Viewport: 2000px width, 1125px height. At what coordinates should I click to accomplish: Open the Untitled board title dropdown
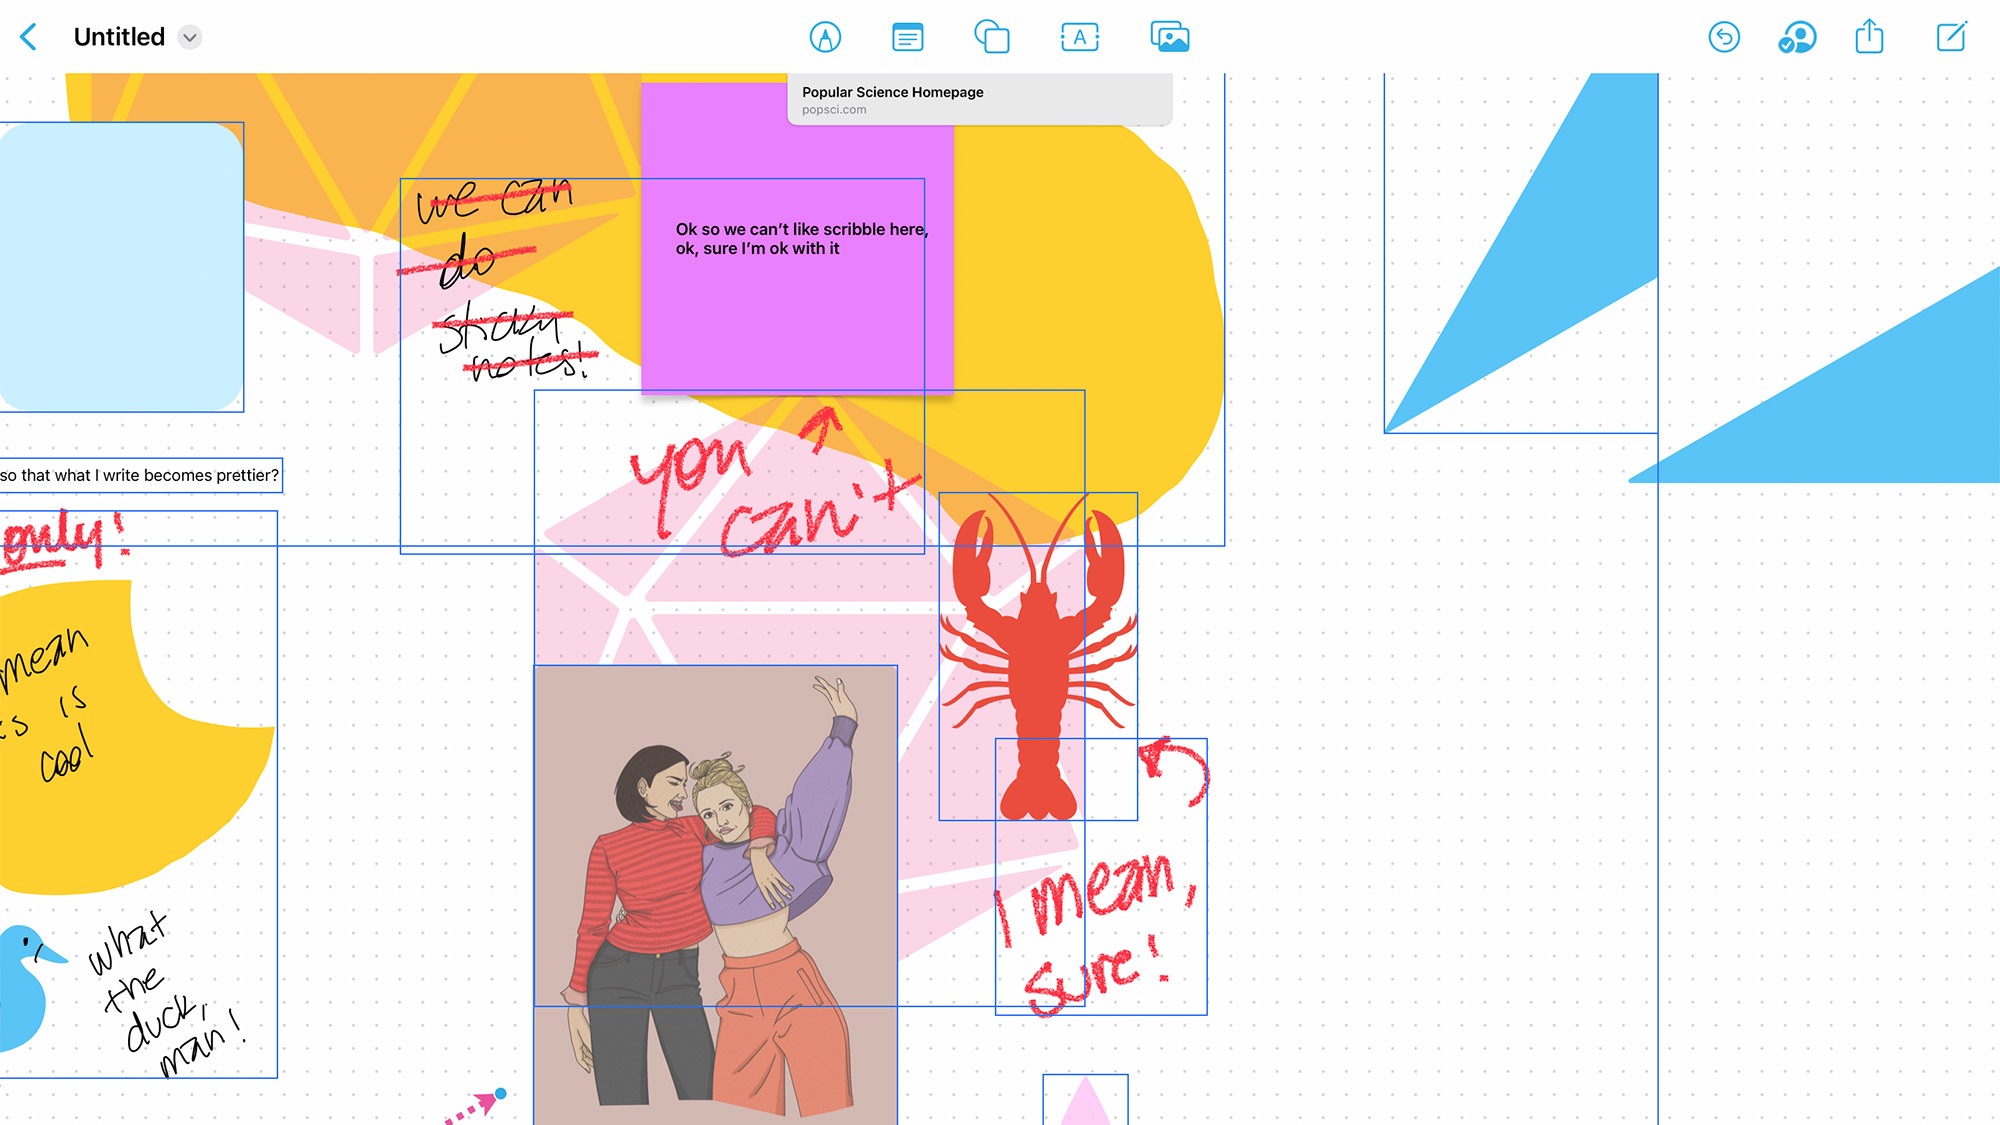click(189, 37)
